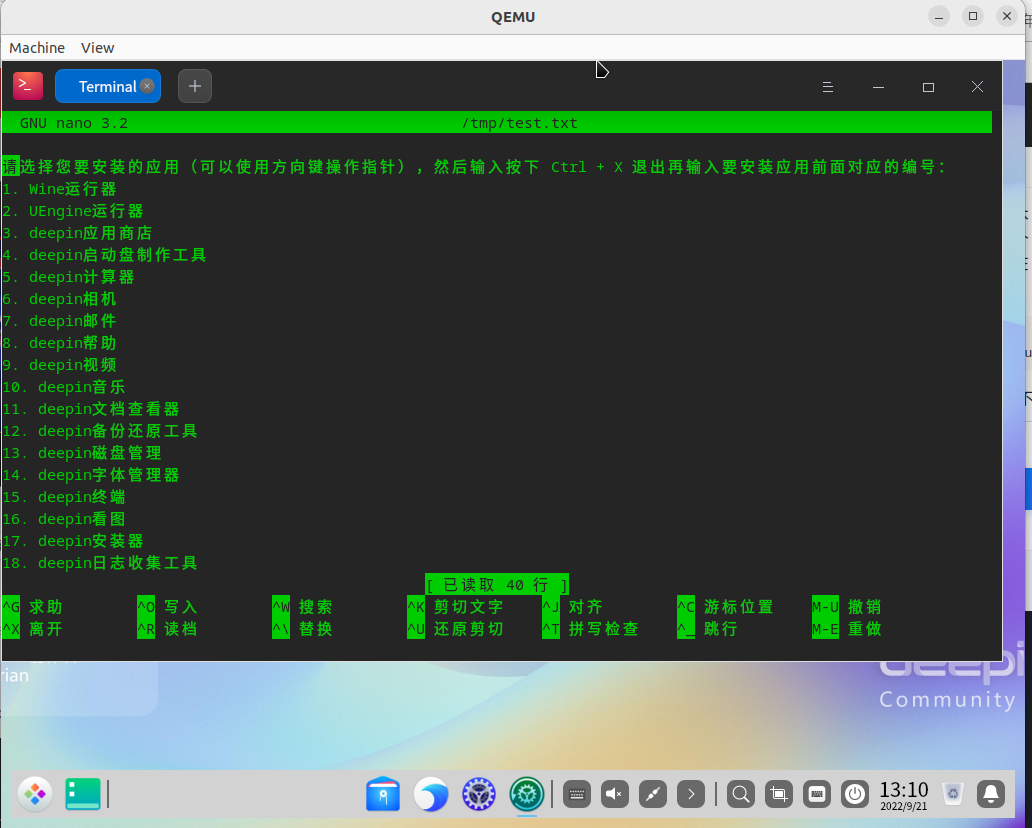Click line '11. deepin文档查看器'
Viewport: 1032px width, 828px height.
coord(91,409)
